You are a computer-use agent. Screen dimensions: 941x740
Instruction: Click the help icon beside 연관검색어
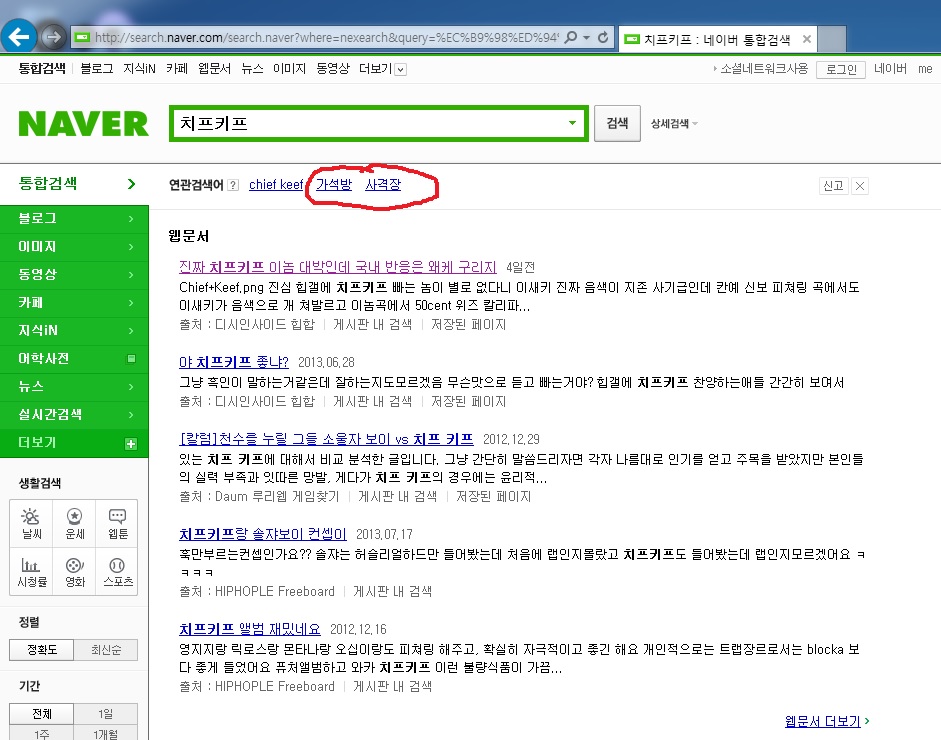[x=233, y=185]
